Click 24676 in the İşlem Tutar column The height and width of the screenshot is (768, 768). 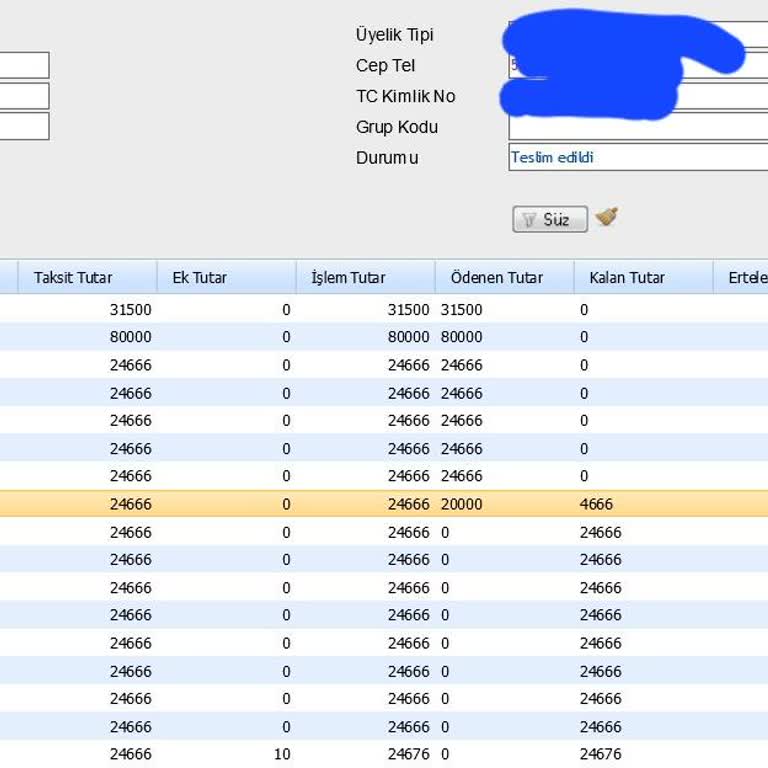coord(408,754)
